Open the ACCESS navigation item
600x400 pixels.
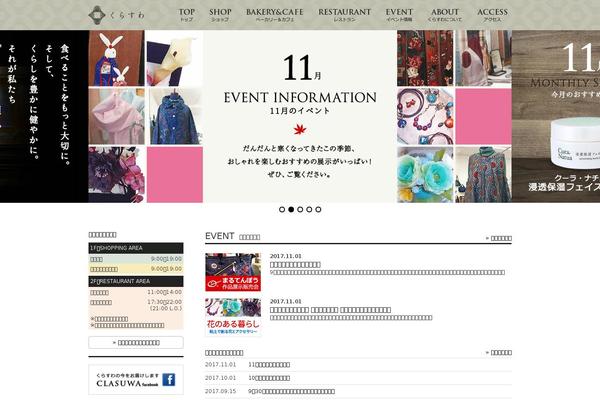492,15
